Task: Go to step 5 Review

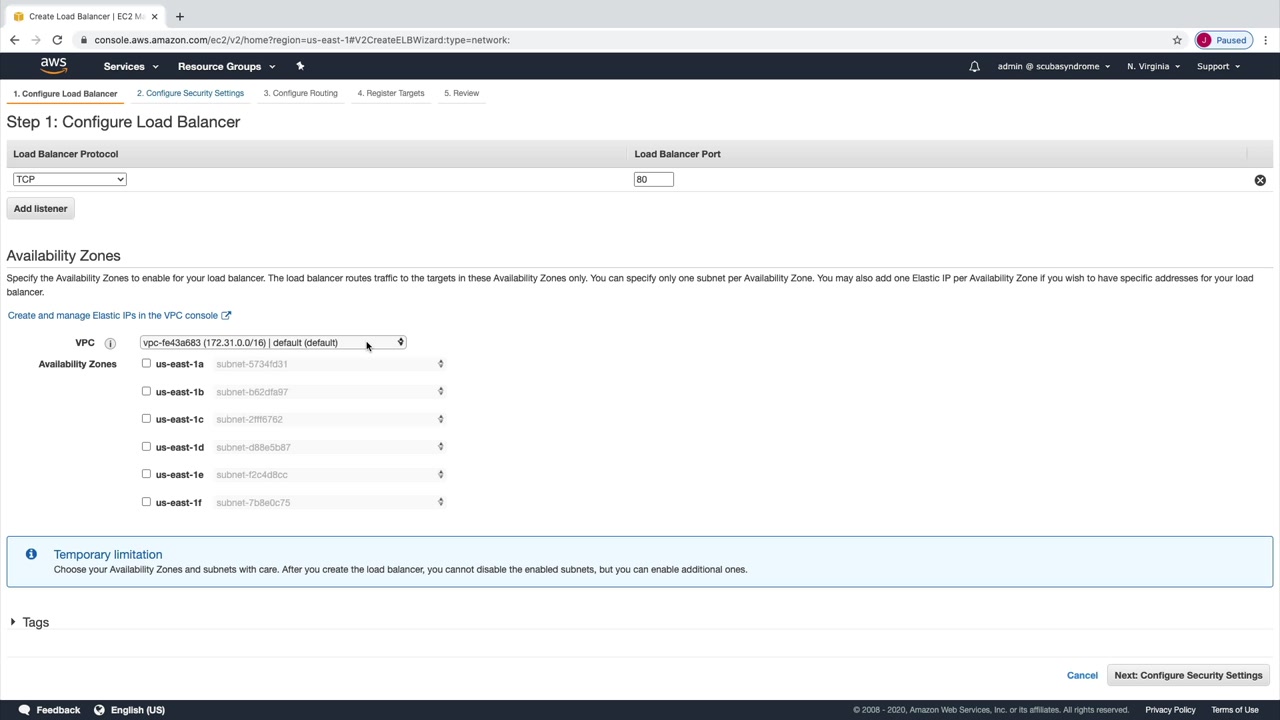Action: (x=461, y=93)
